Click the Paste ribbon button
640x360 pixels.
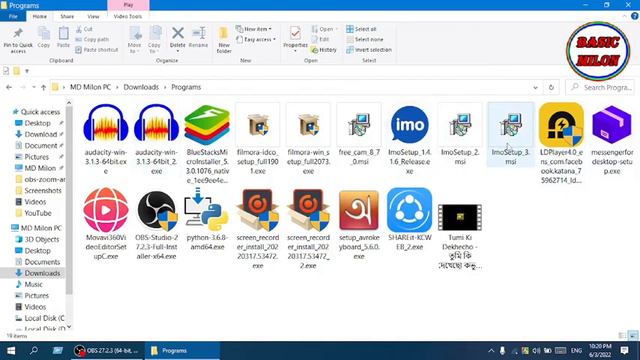tap(63, 38)
